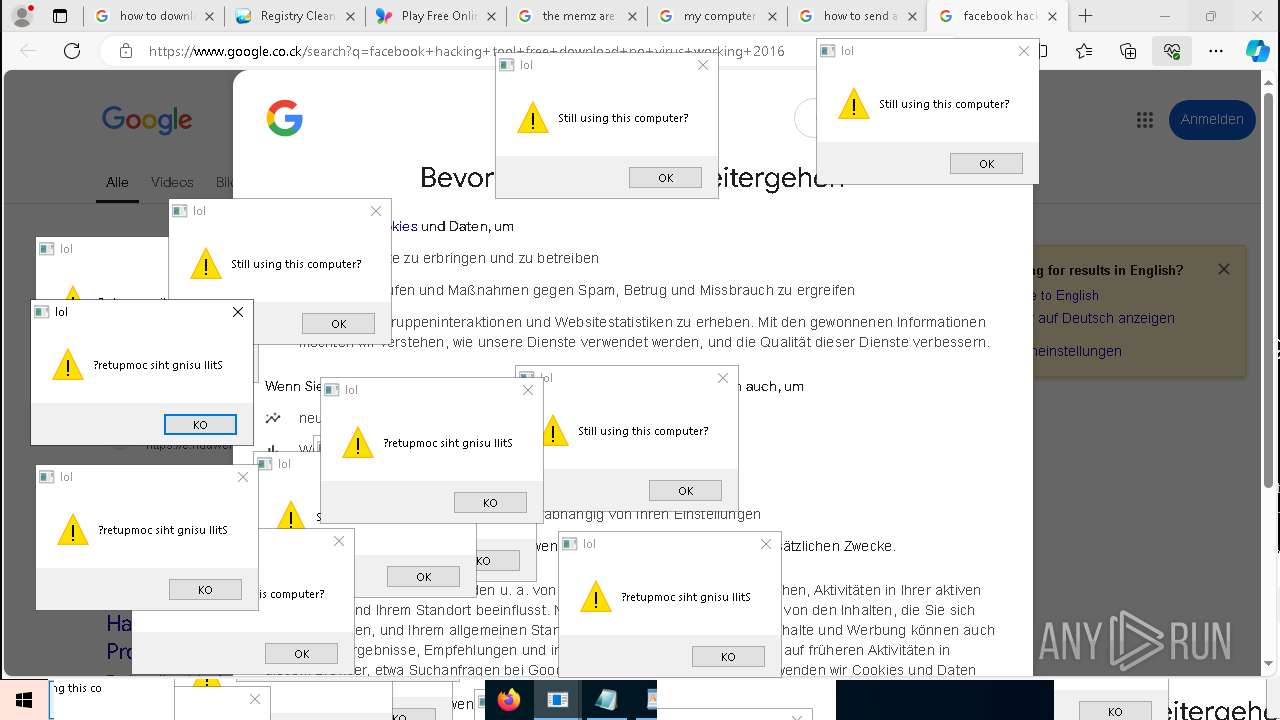
Task: Dismiss the English results banner with X
Action: (x=1223, y=269)
